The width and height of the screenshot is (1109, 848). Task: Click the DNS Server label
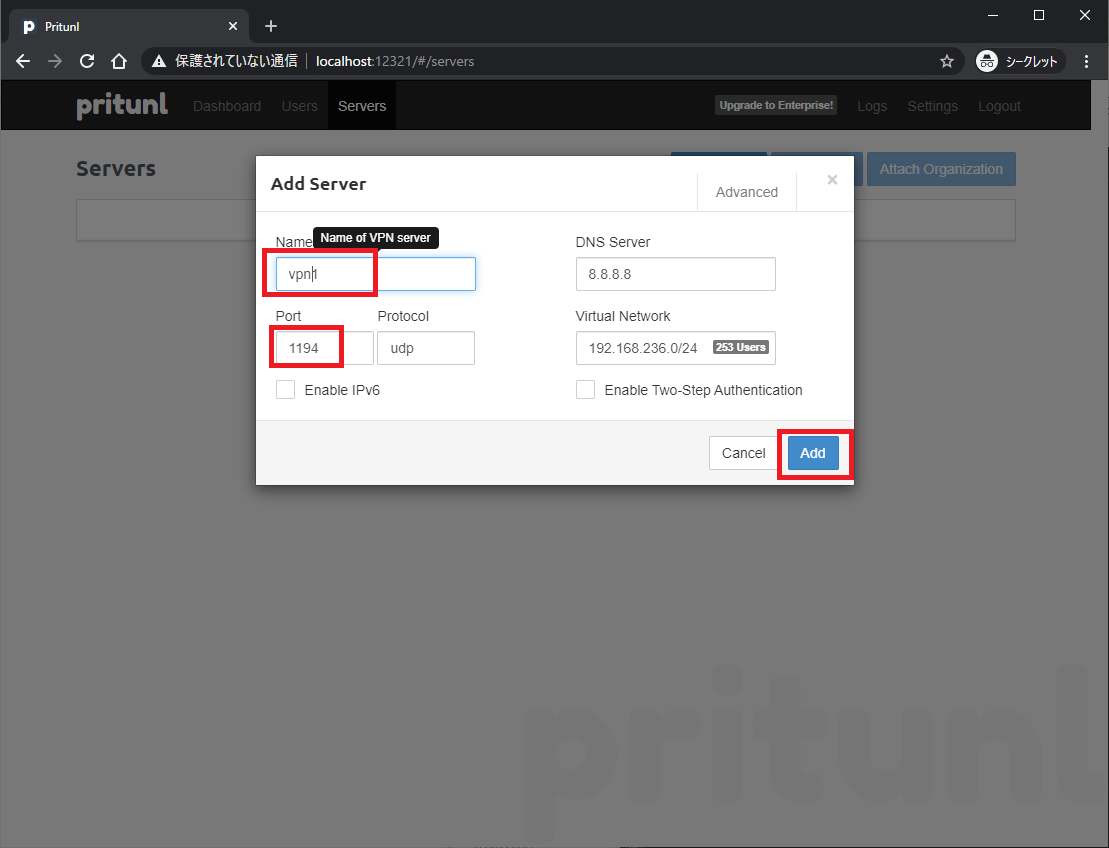pos(612,242)
